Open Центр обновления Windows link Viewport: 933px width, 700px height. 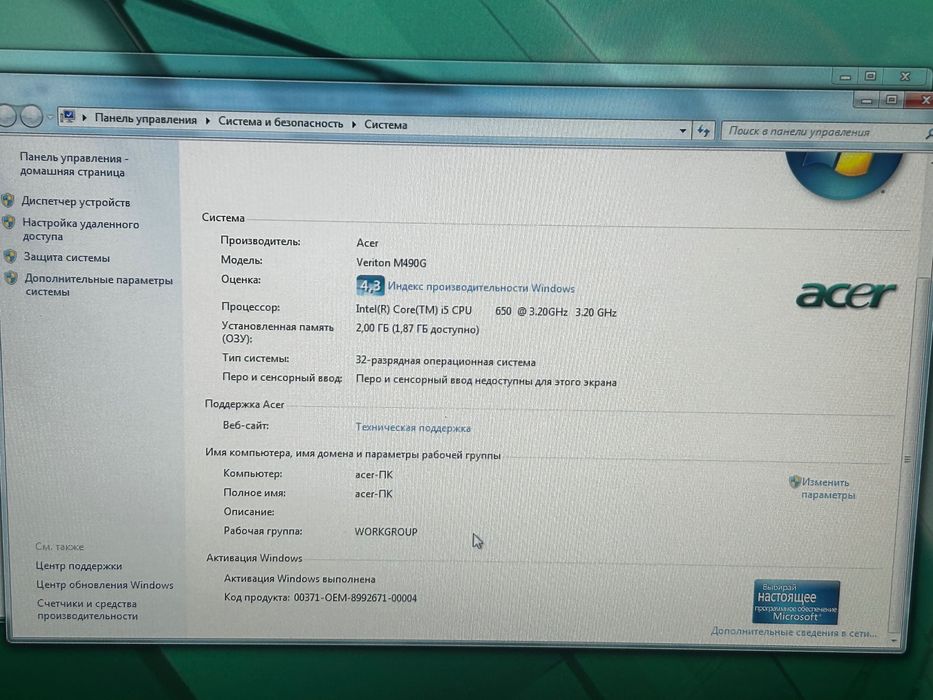click(x=105, y=585)
